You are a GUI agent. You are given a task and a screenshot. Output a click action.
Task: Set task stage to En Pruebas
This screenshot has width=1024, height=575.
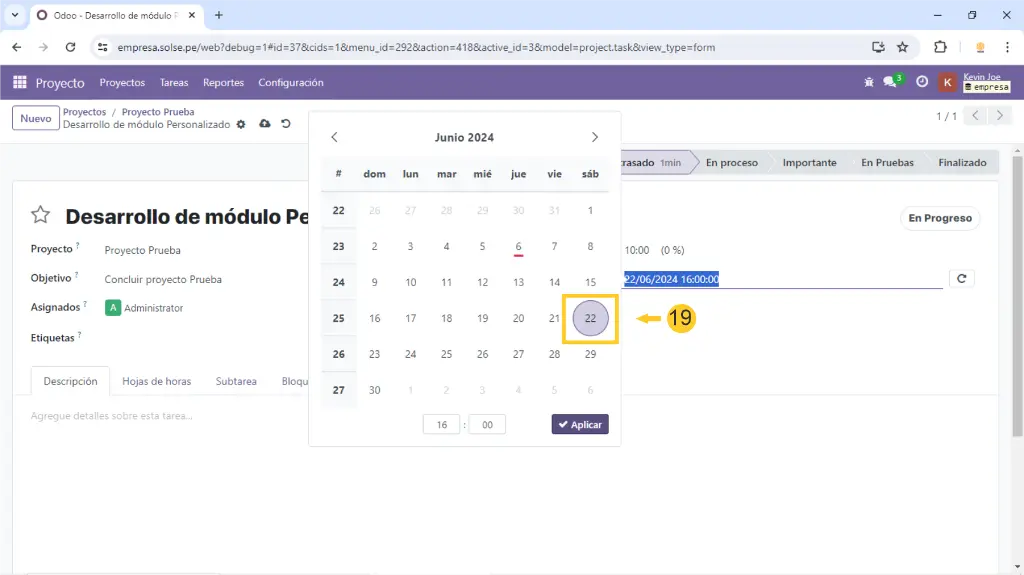point(886,163)
